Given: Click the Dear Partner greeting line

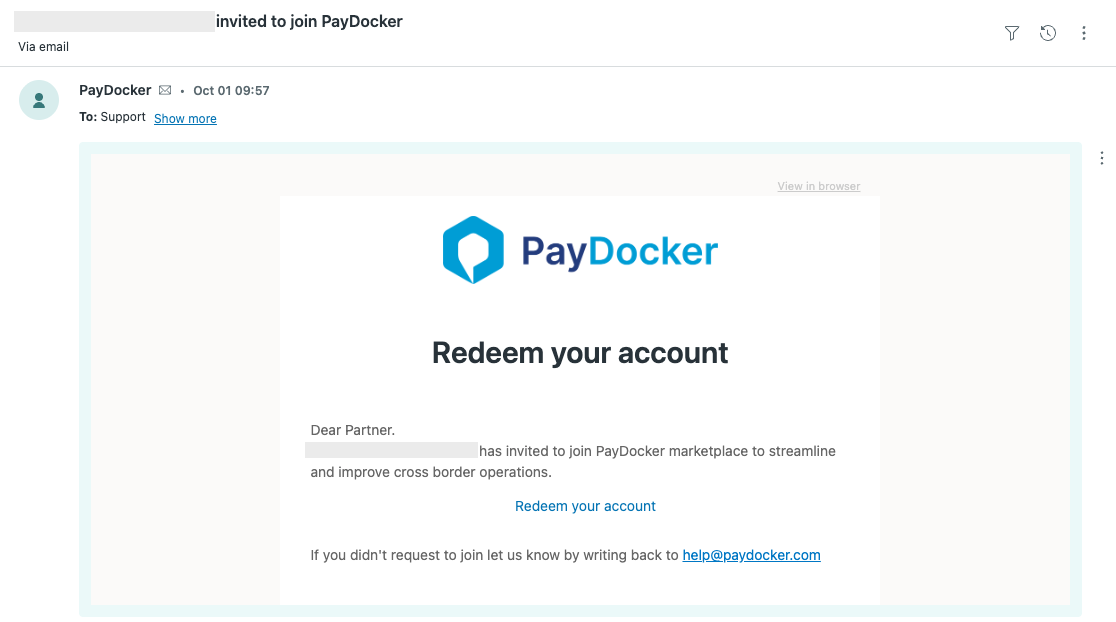Looking at the screenshot, I should coord(353,431).
